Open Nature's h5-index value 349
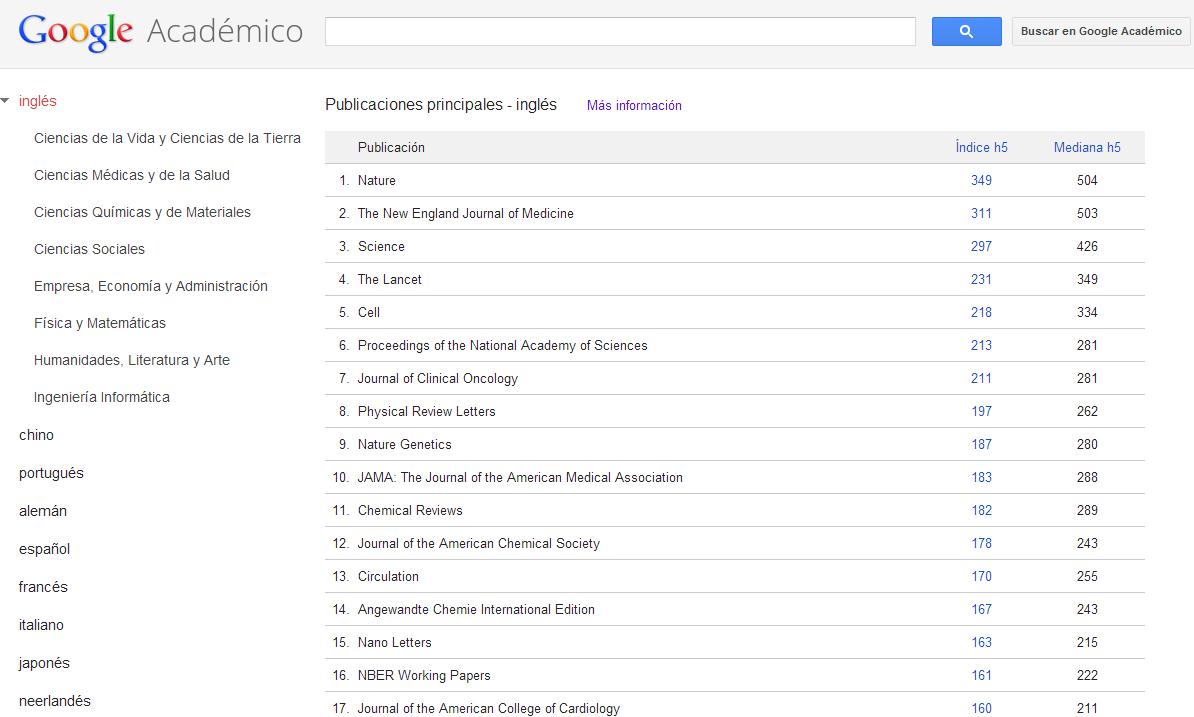The height and width of the screenshot is (717, 1194). coord(981,180)
